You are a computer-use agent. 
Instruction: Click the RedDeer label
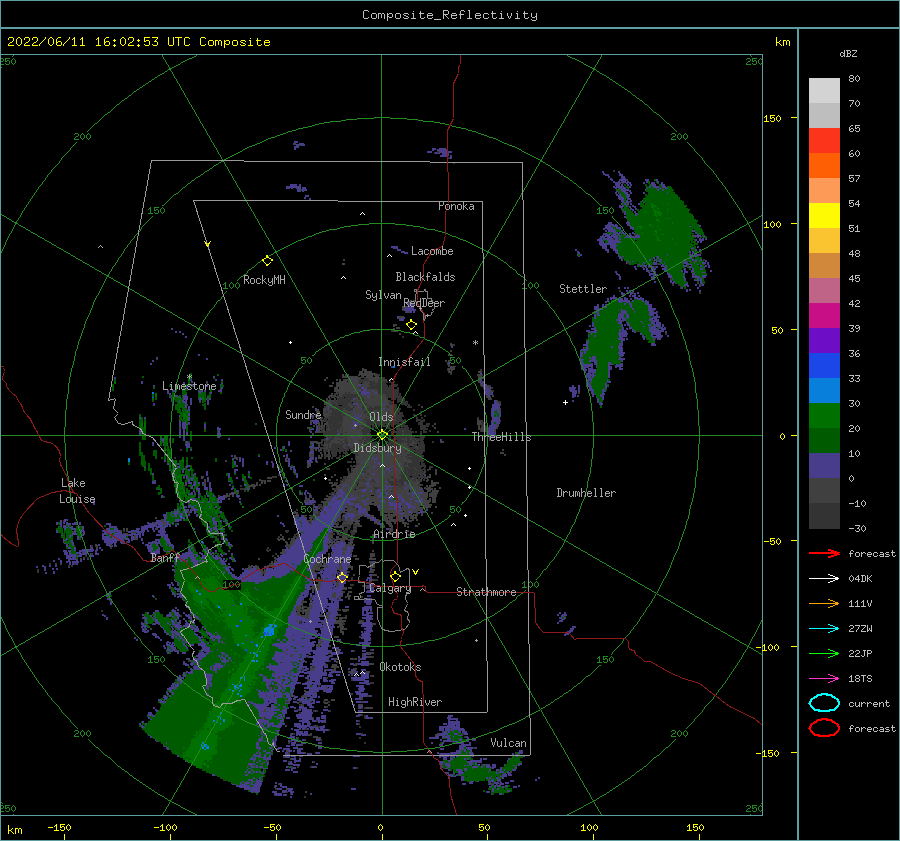tap(424, 303)
